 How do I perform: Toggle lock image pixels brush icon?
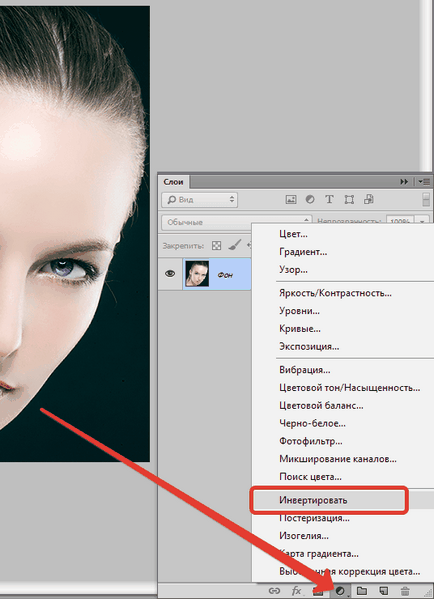(x=235, y=245)
